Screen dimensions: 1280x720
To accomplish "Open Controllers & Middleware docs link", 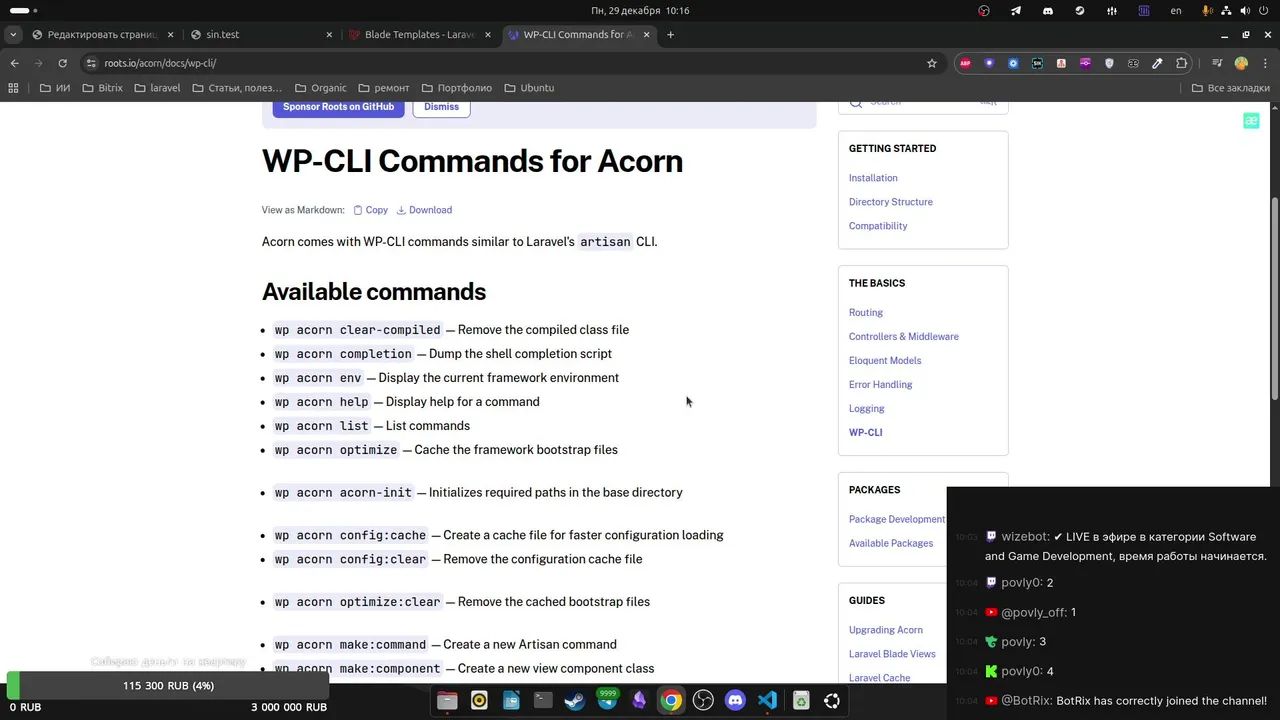I will (x=903, y=337).
